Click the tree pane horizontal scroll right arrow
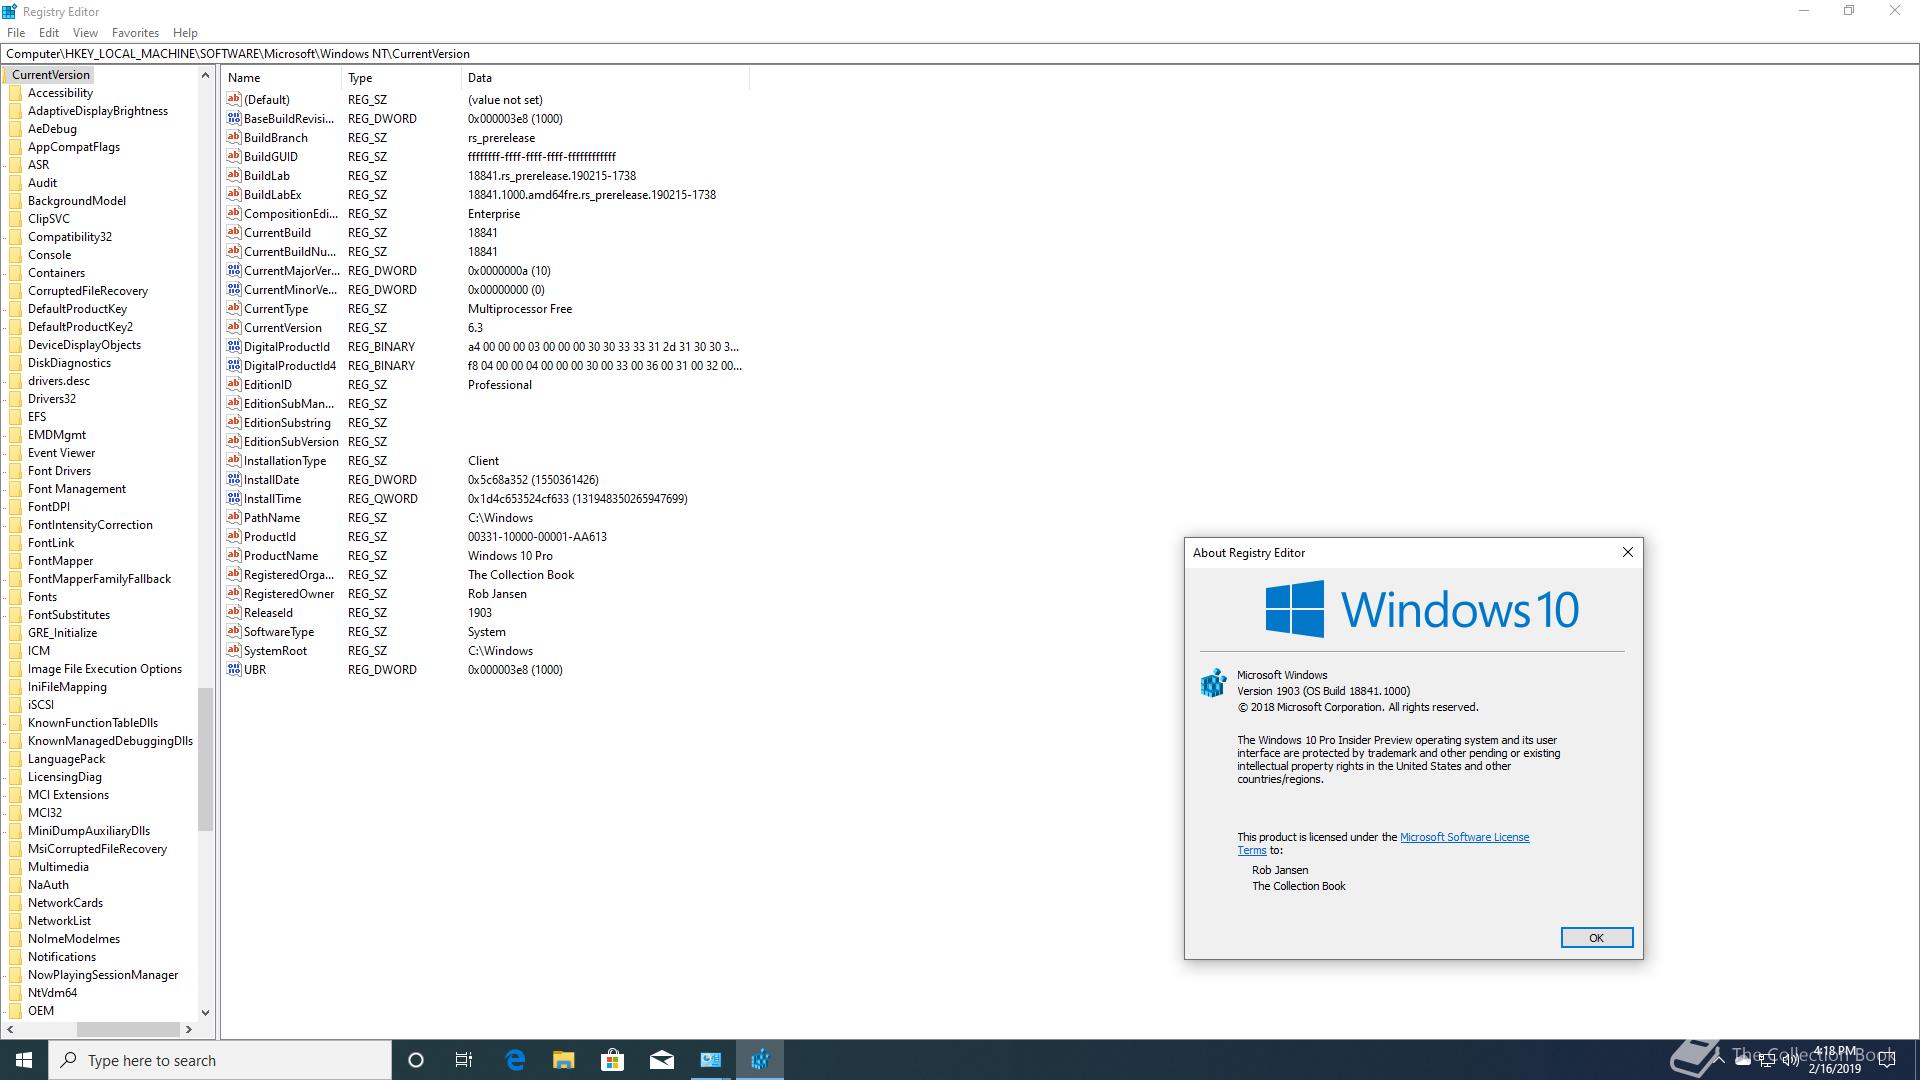 (188, 1029)
